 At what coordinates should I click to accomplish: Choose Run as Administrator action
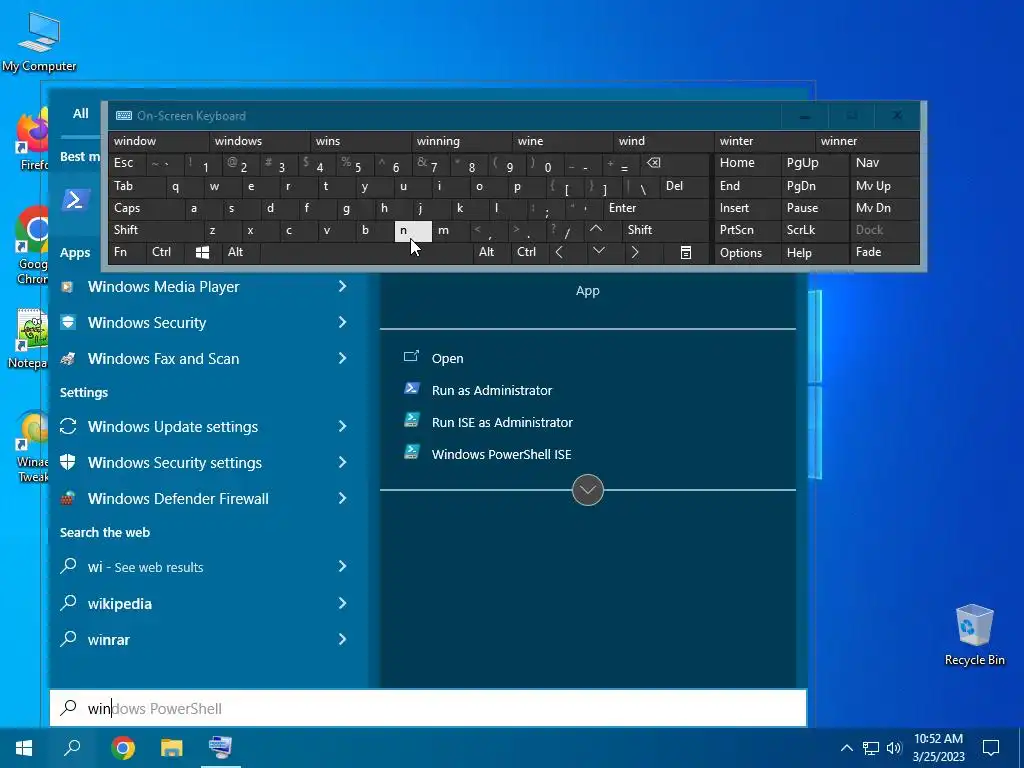[x=492, y=391]
